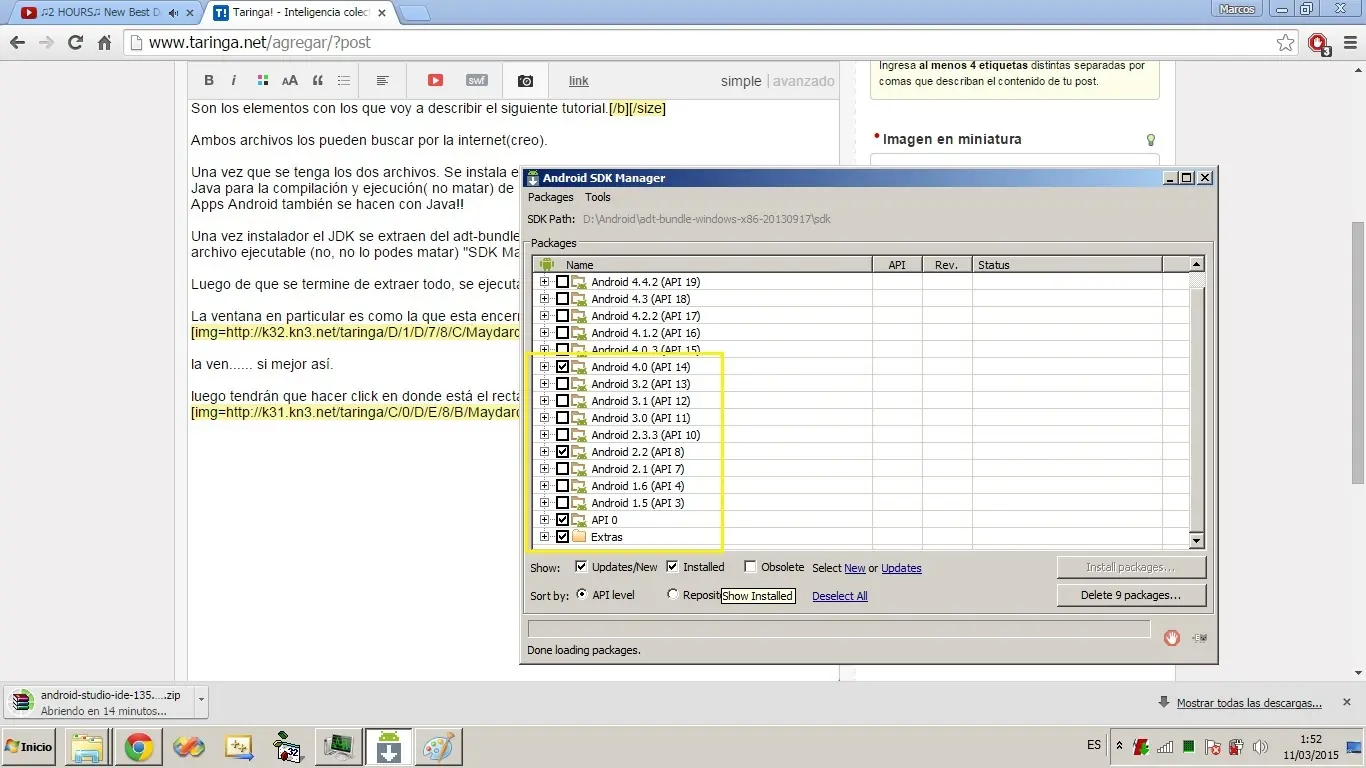This screenshot has width=1366, height=768.
Task: Open the system tray volume icon
Action: [1260, 747]
